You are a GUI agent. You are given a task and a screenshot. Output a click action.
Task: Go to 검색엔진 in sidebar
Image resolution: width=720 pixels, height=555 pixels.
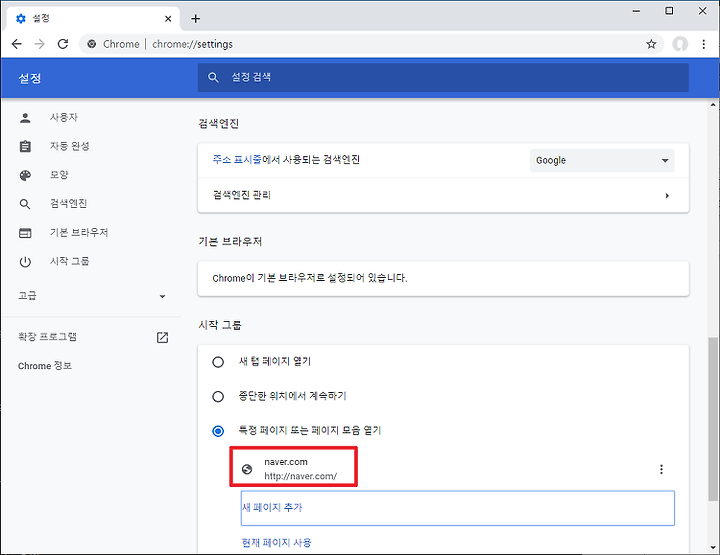[x=68, y=204]
